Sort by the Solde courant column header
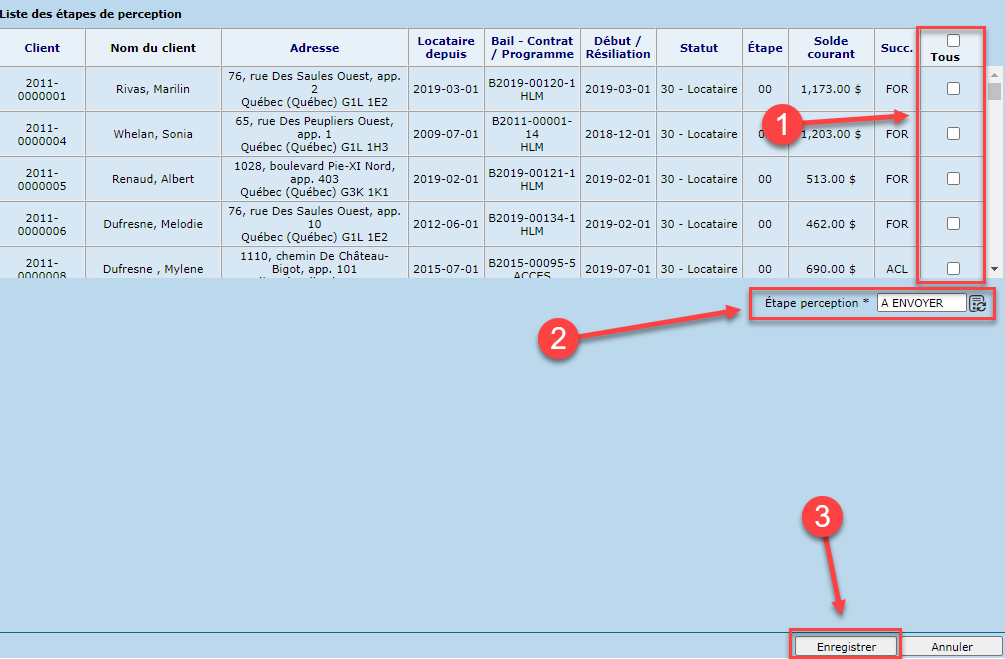The width and height of the screenshot is (1005, 659). point(831,48)
